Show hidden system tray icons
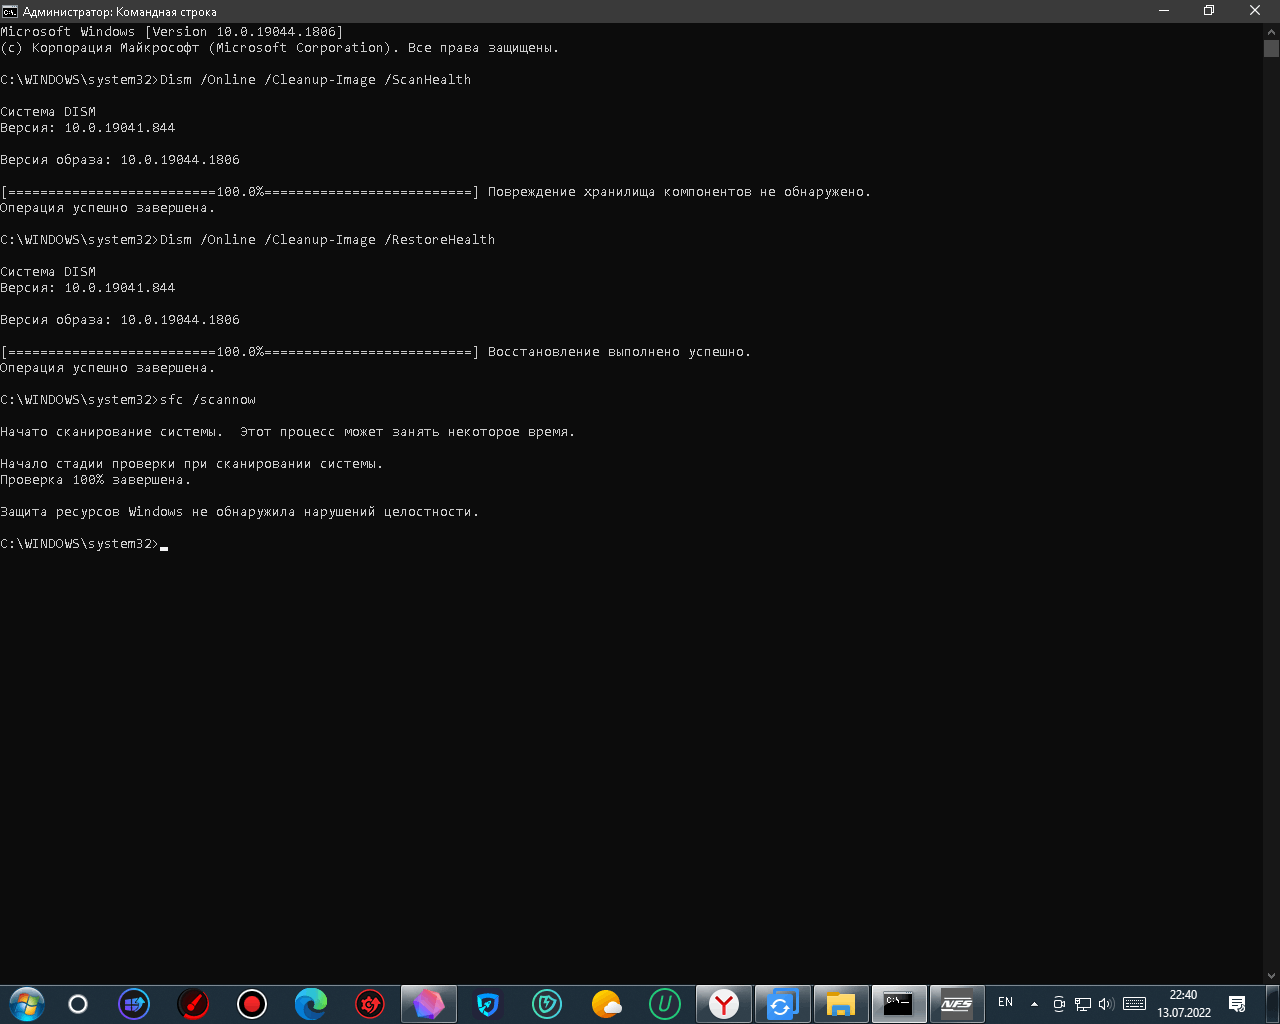Image resolution: width=1280 pixels, height=1024 pixels. [1034, 1004]
